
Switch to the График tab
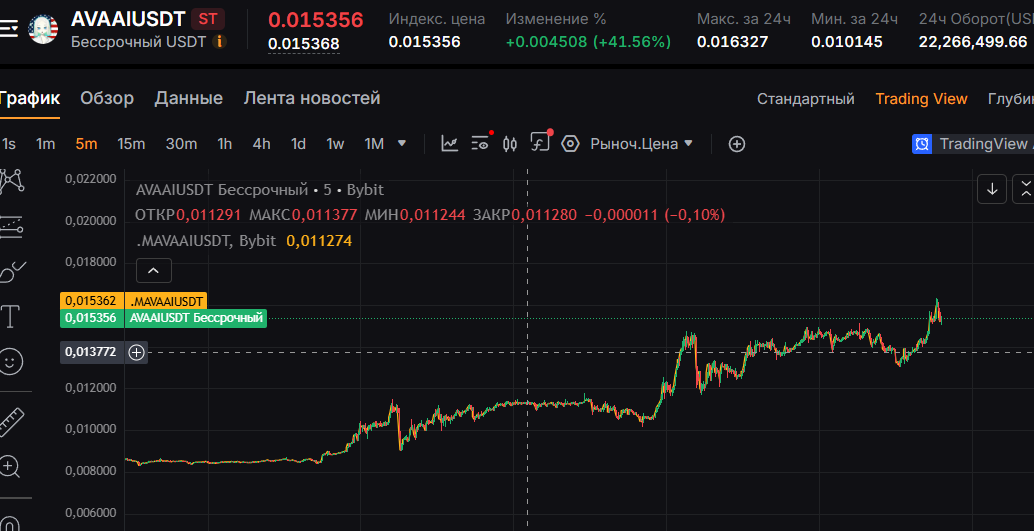29,99
